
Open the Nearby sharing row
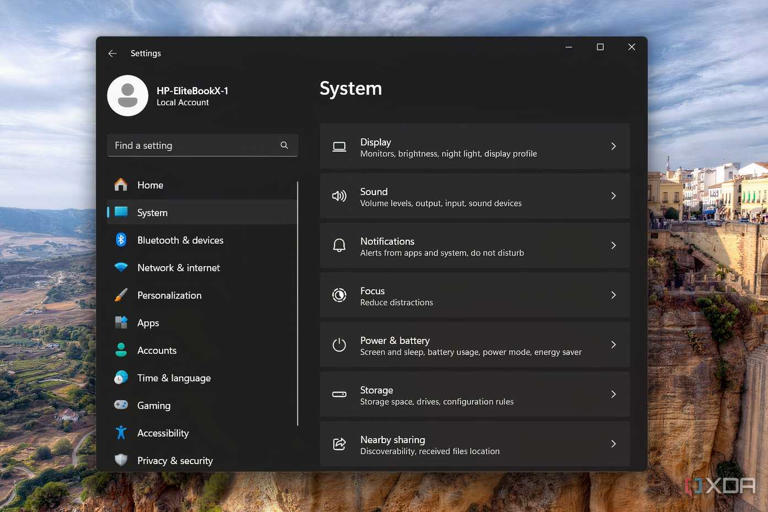pyautogui.click(x=475, y=444)
